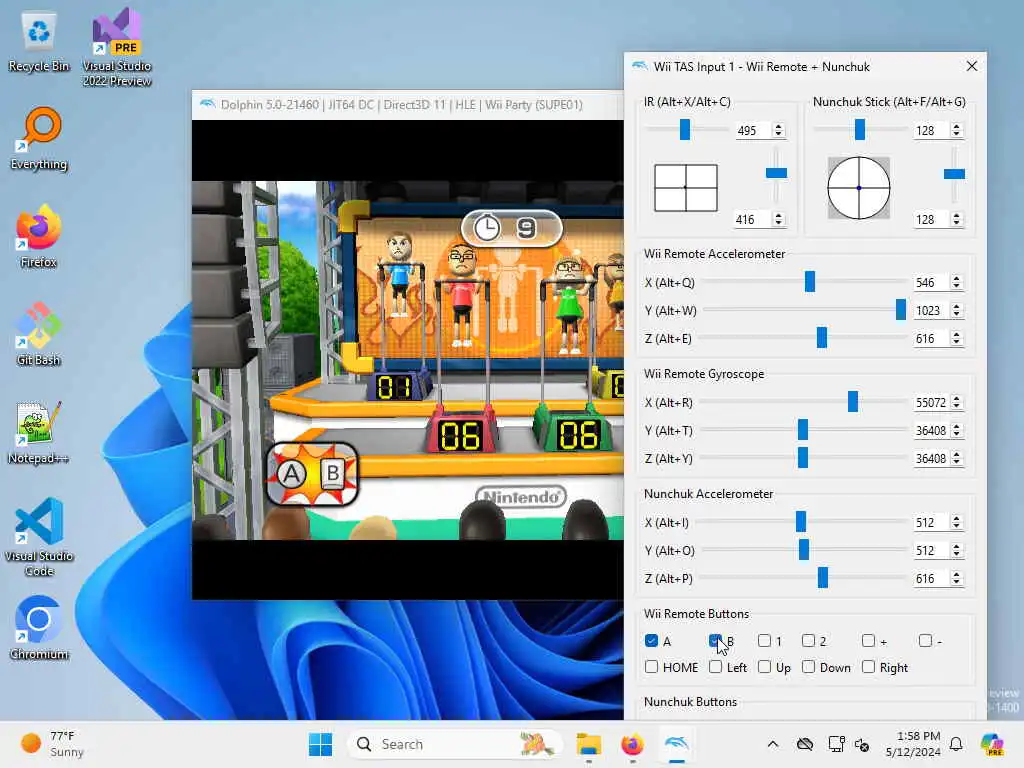Check the Right D-pad checkbox
The height and width of the screenshot is (768, 1024).
pyautogui.click(x=868, y=667)
